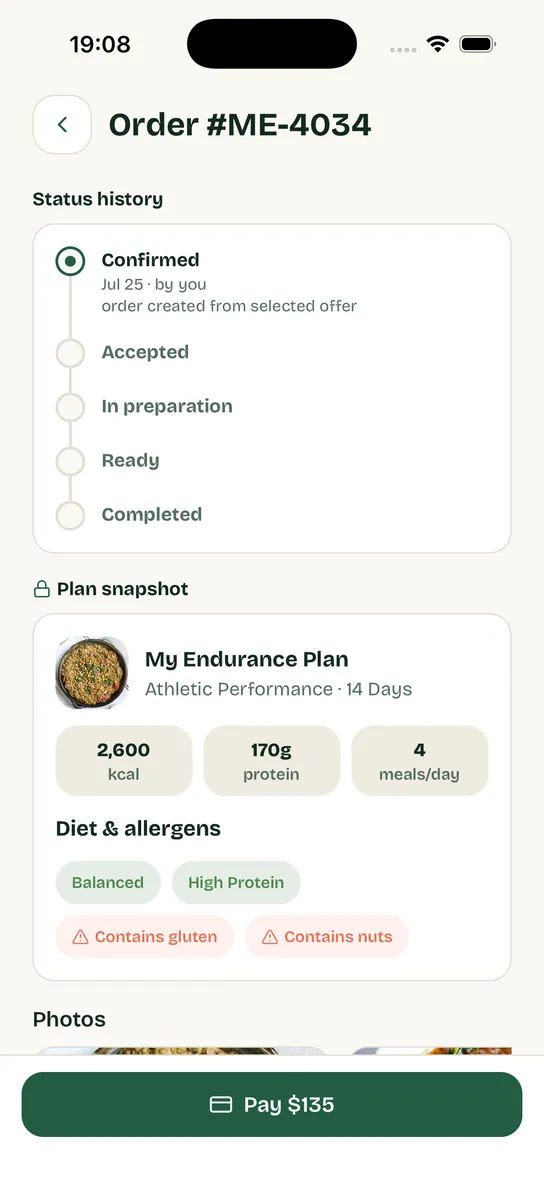Tap the Wi-Fi status icon
This screenshot has height=1183, width=544.
[438, 44]
